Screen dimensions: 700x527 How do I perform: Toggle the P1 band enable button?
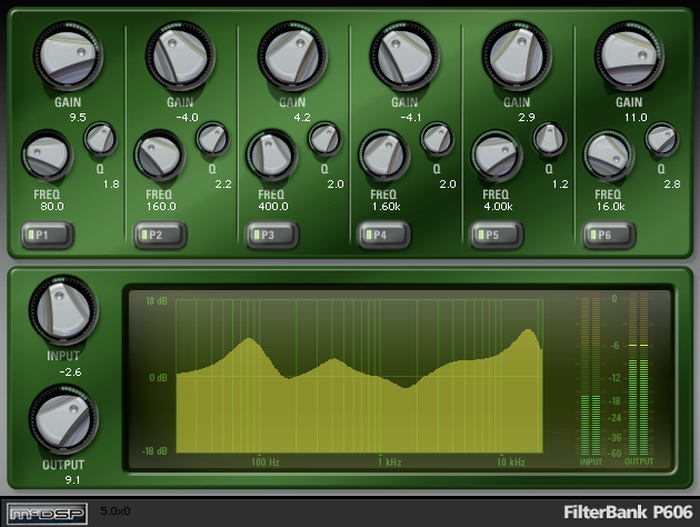click(47, 235)
